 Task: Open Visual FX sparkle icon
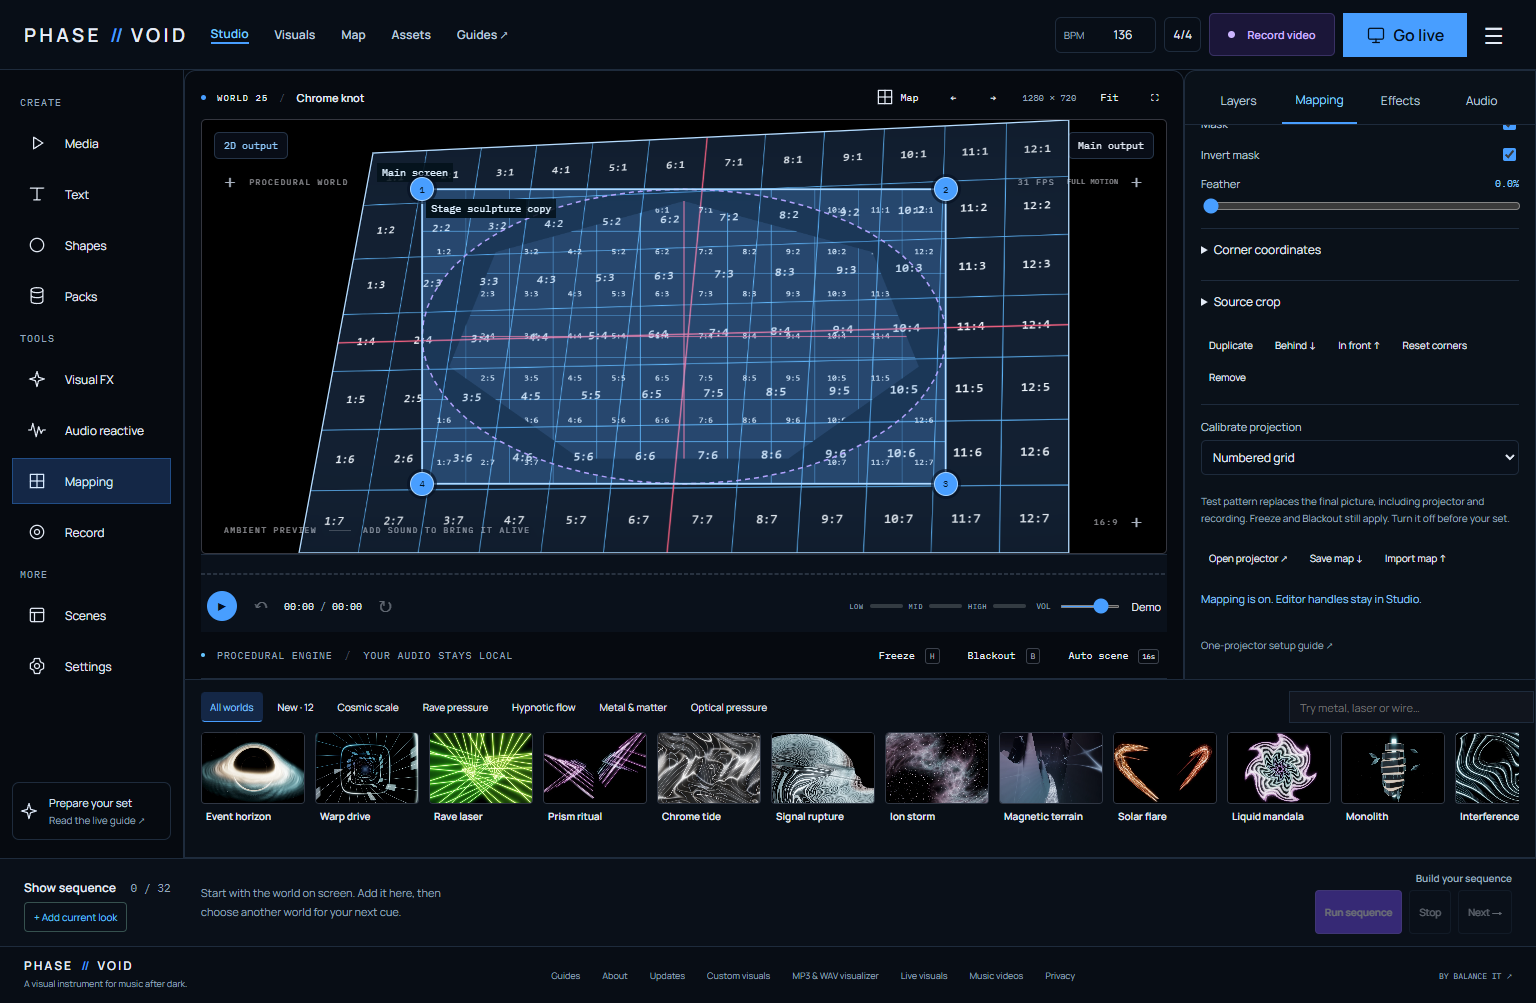37,379
